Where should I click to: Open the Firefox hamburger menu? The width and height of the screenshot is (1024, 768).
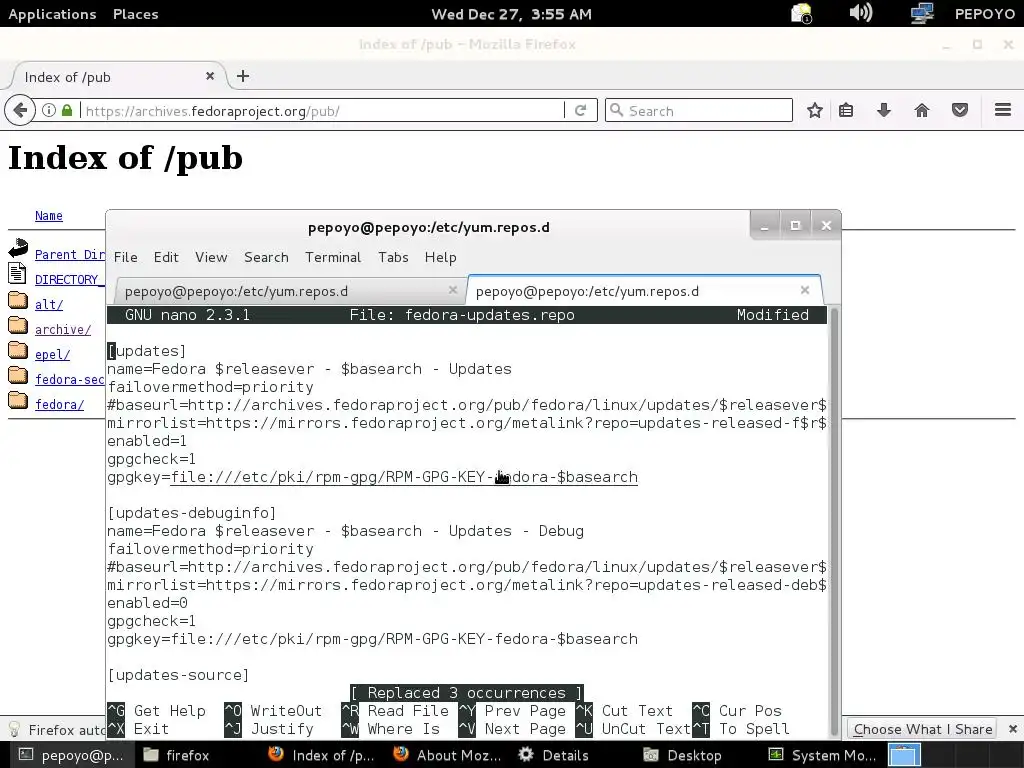click(x=1003, y=110)
